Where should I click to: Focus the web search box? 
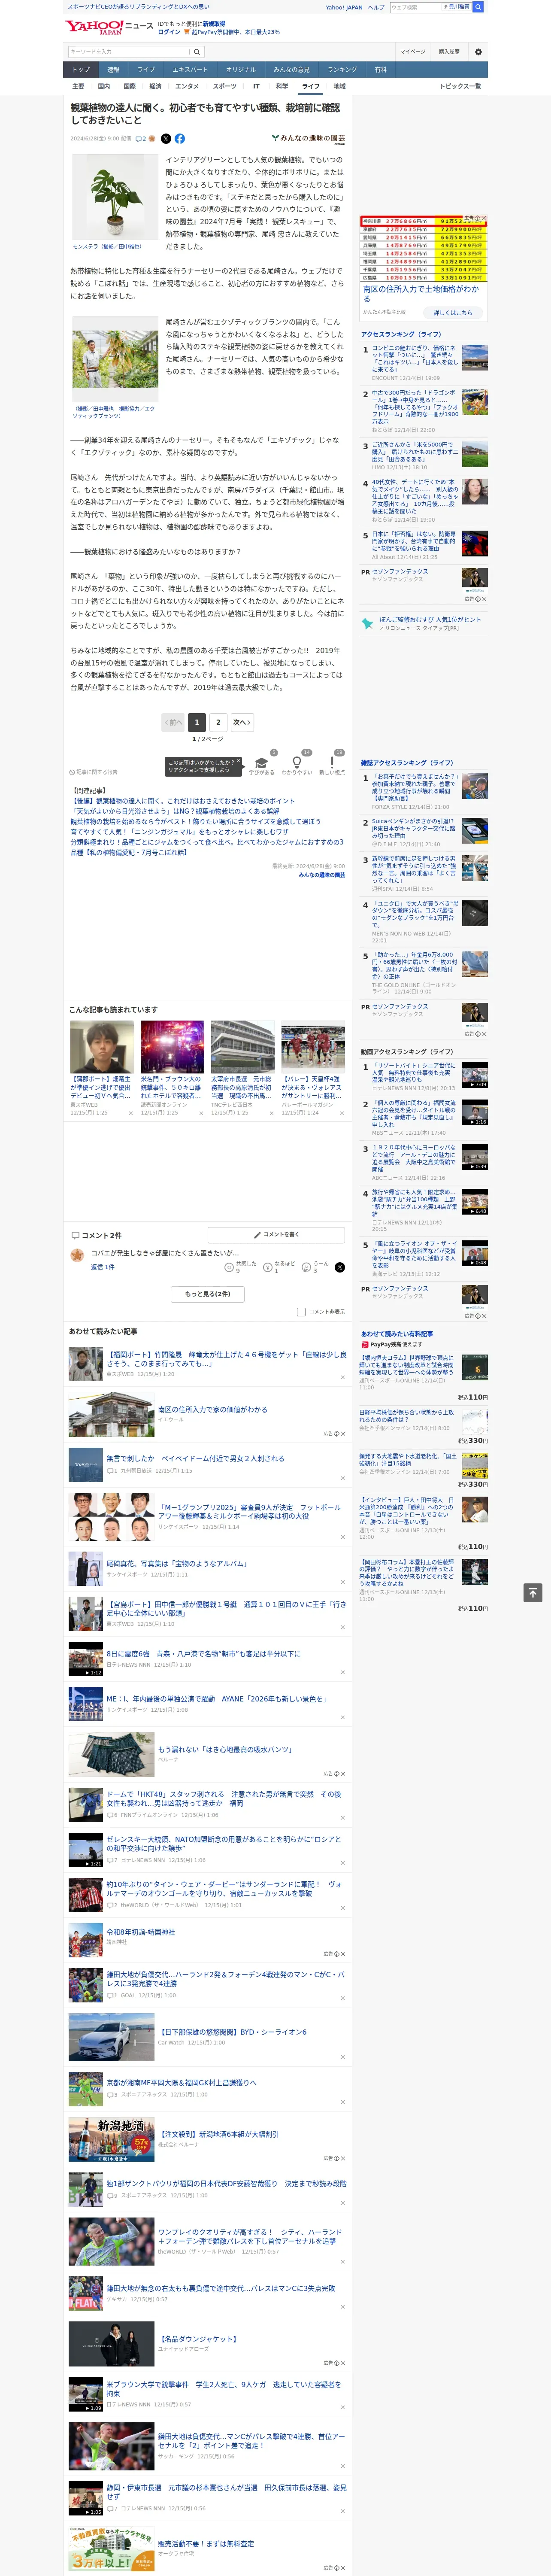coord(416,7)
